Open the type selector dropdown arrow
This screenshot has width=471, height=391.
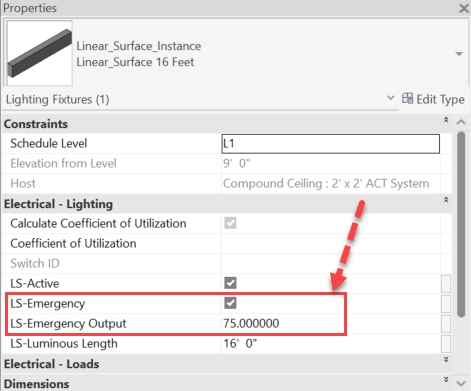click(459, 54)
